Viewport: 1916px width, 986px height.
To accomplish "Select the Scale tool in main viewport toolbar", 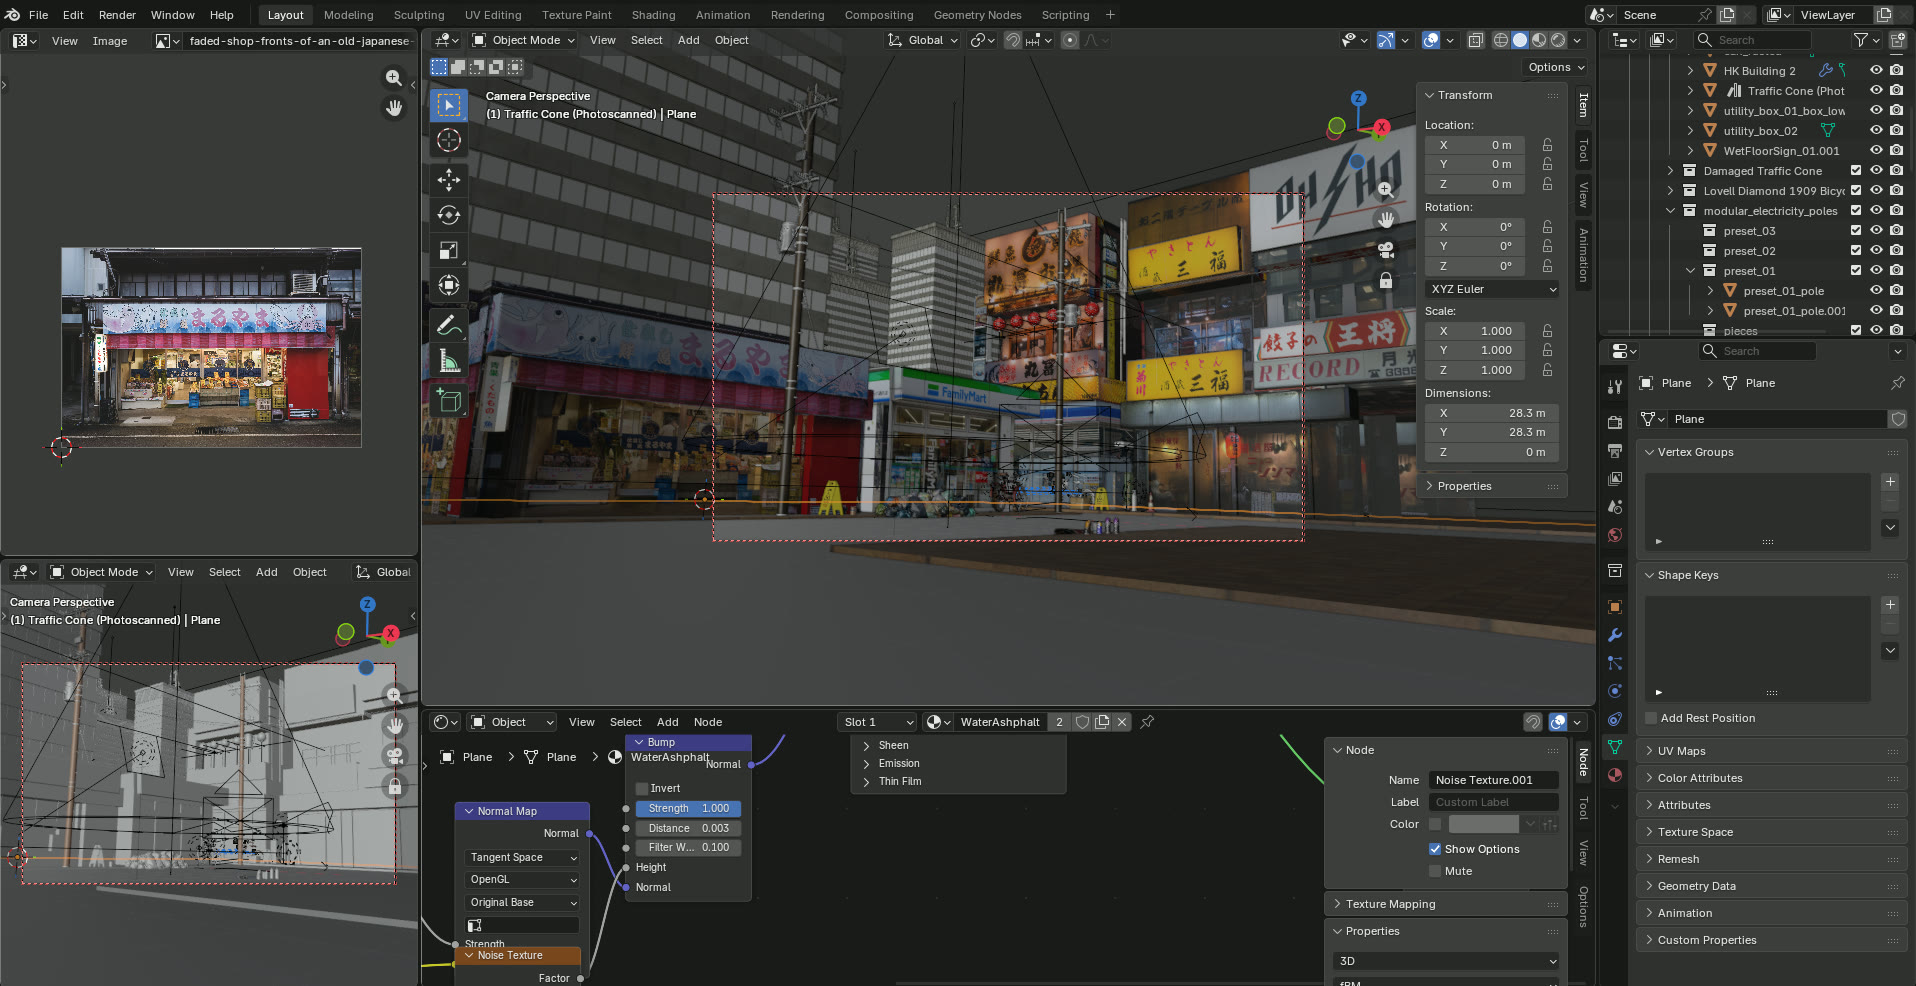I will (449, 250).
